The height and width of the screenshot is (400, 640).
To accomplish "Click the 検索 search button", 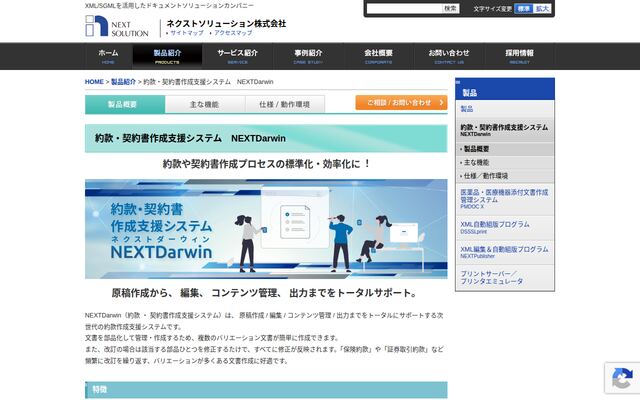I will (x=451, y=9).
